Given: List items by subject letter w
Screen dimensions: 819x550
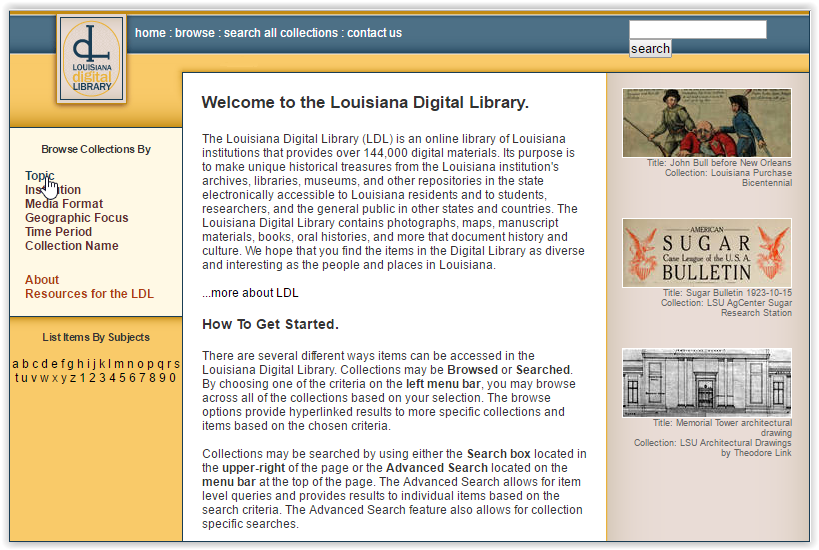Looking at the screenshot, I should click(x=44, y=378).
